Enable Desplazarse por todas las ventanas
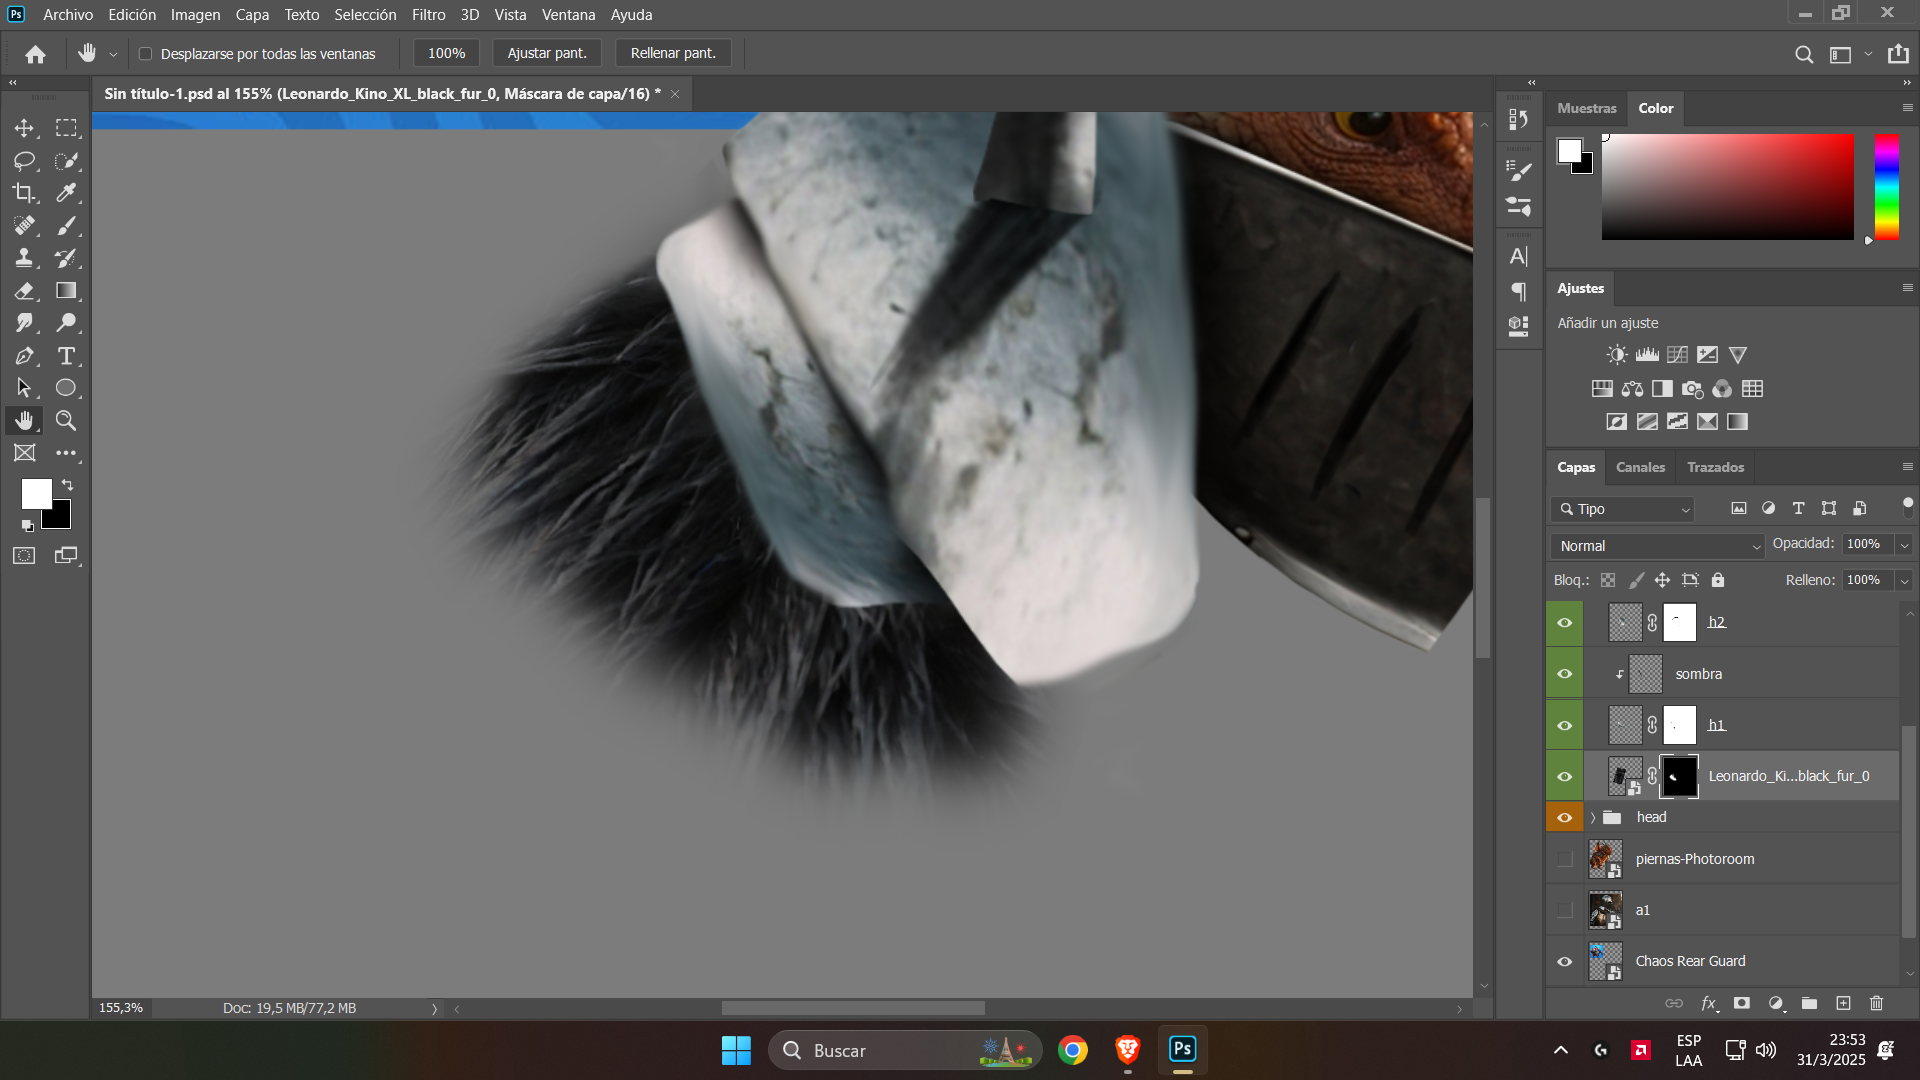 pos(146,54)
